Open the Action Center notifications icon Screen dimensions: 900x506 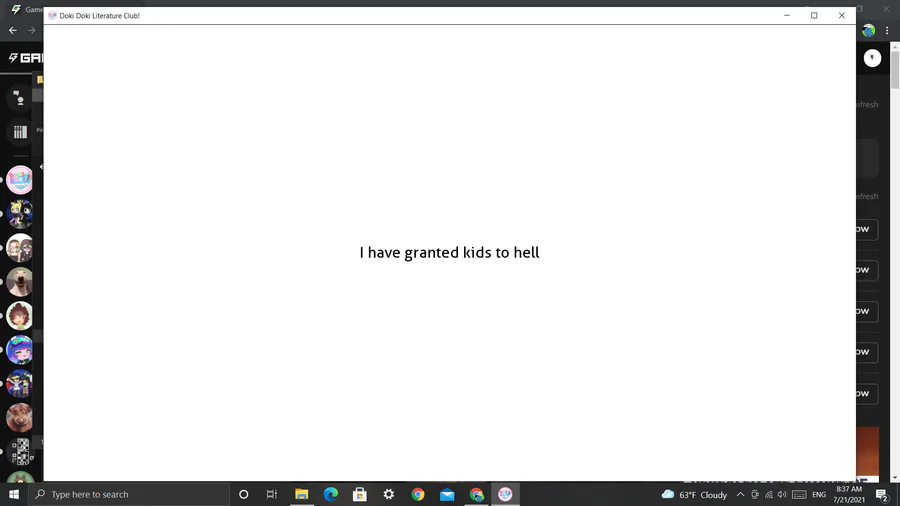point(883,495)
